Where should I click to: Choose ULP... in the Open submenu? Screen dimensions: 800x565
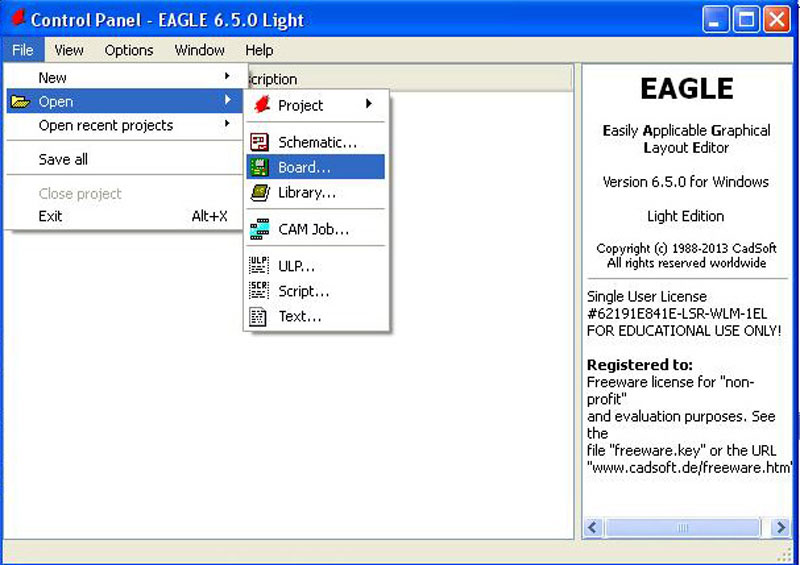coord(316,266)
